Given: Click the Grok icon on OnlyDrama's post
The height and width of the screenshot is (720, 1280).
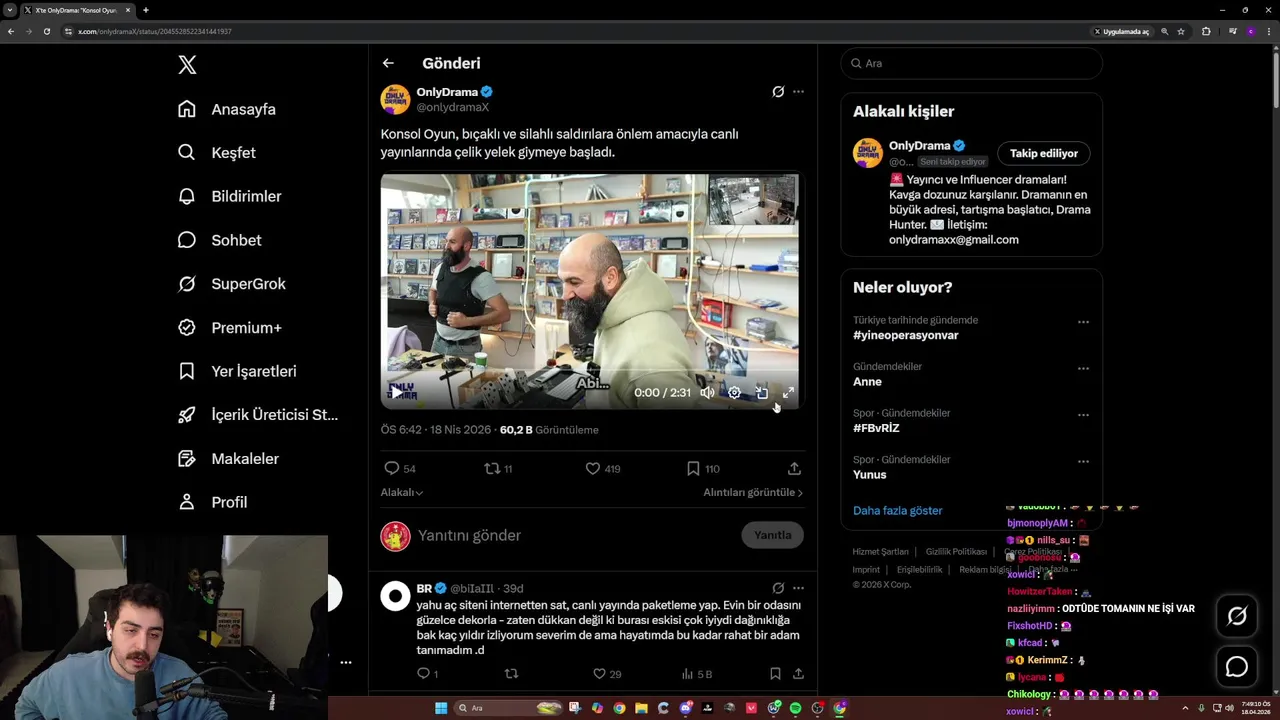Looking at the screenshot, I should point(778,91).
